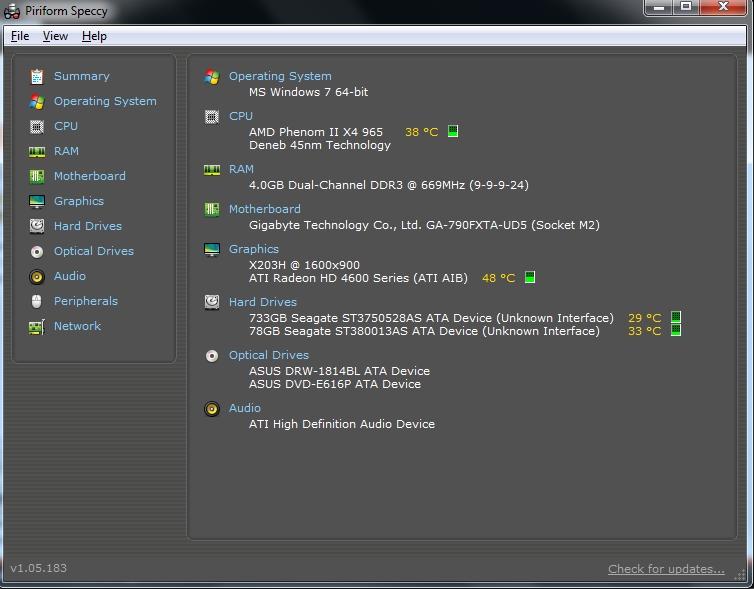Click the 33 °C hard drive temperature
Image resolution: width=754 pixels, height=589 pixels.
coord(645,331)
